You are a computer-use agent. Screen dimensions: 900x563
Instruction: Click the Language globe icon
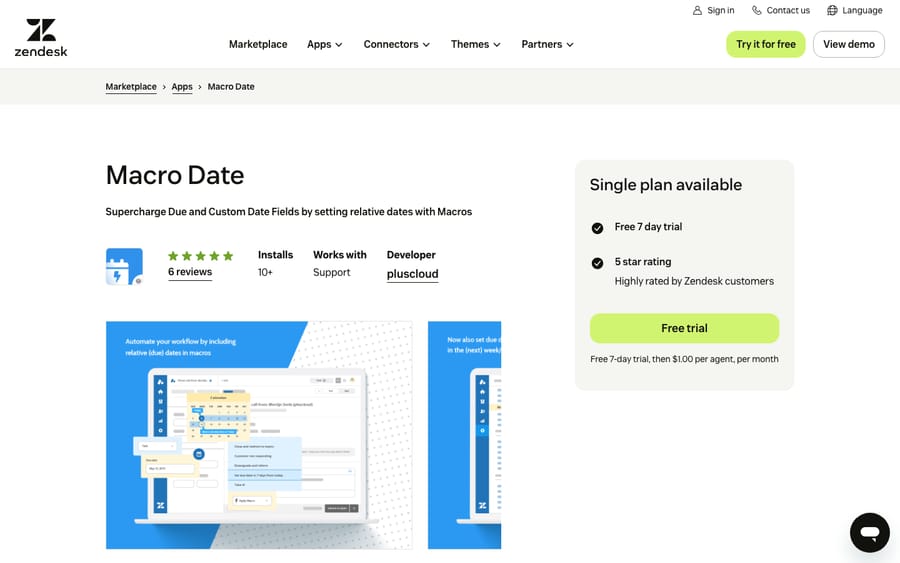pyautogui.click(x=832, y=10)
